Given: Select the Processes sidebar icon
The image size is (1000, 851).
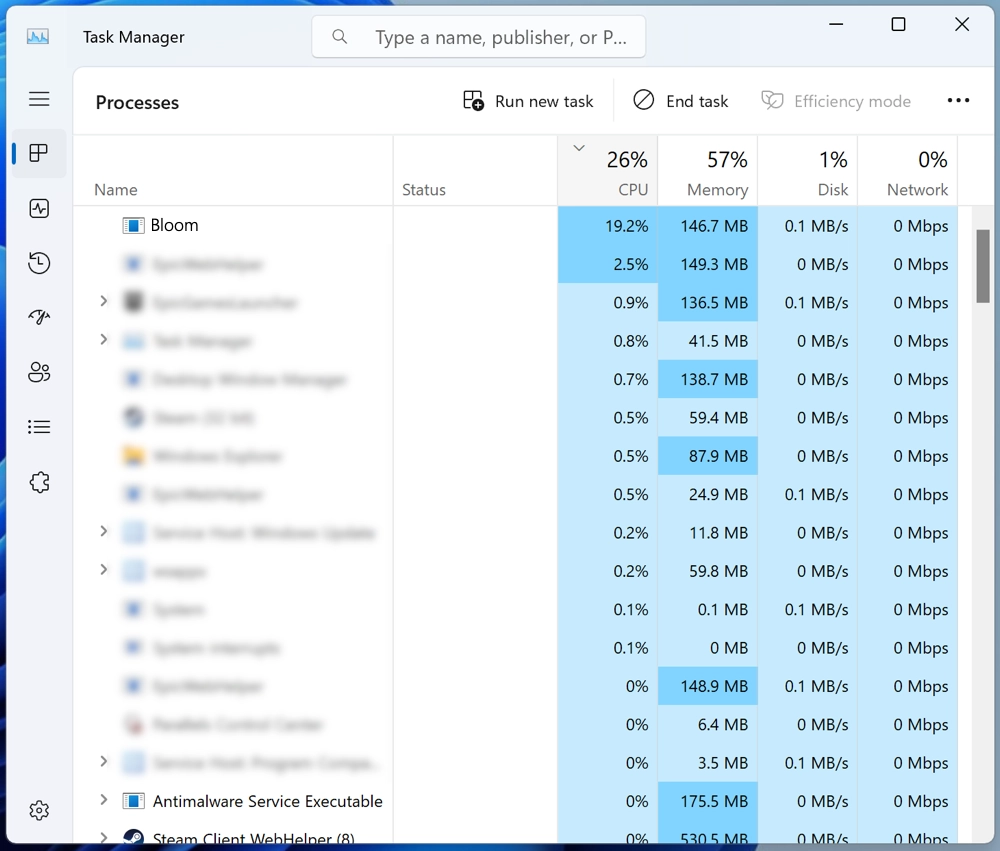Looking at the screenshot, I should click(39, 153).
